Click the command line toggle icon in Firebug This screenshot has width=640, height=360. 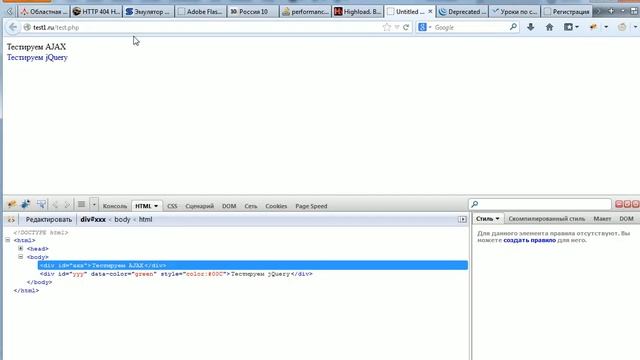(x=82, y=204)
